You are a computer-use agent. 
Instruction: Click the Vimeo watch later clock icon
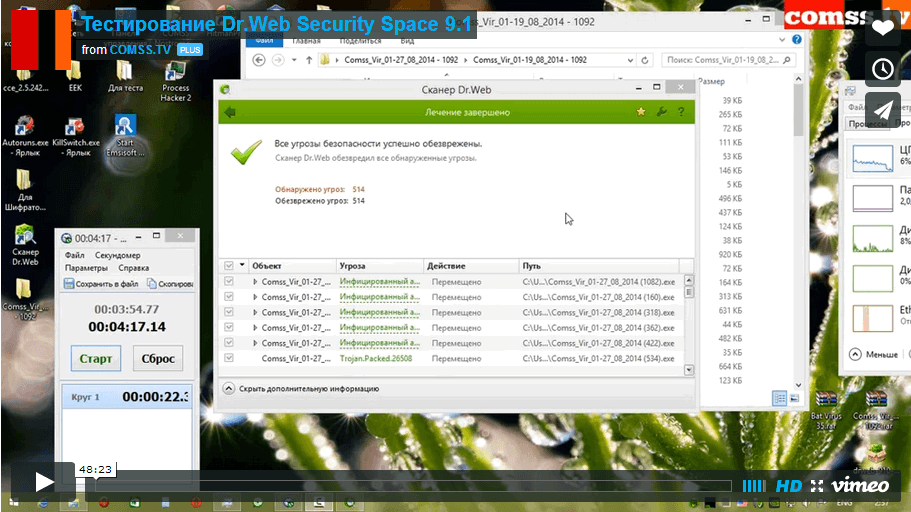pyautogui.click(x=883, y=69)
